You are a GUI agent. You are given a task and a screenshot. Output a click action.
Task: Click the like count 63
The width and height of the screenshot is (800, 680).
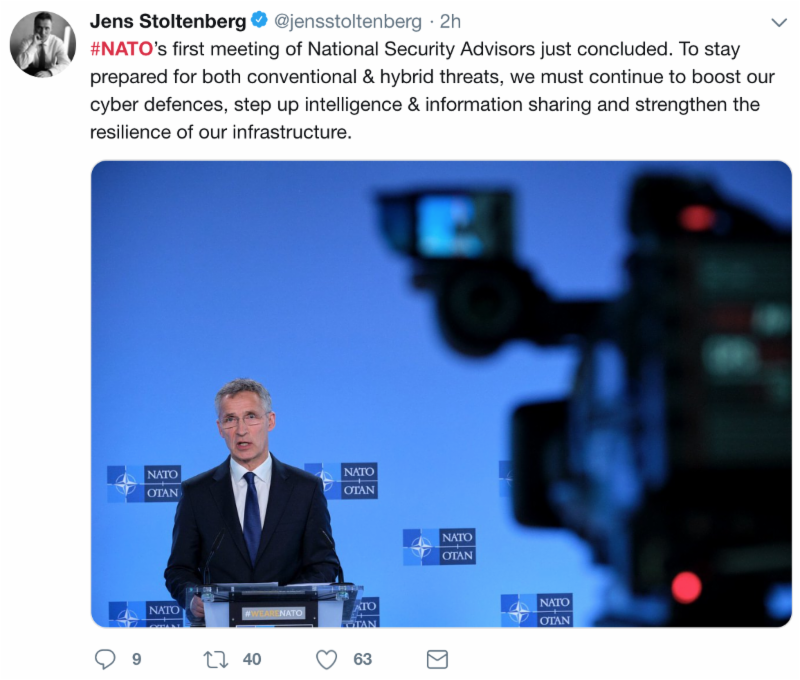pyautogui.click(x=363, y=659)
